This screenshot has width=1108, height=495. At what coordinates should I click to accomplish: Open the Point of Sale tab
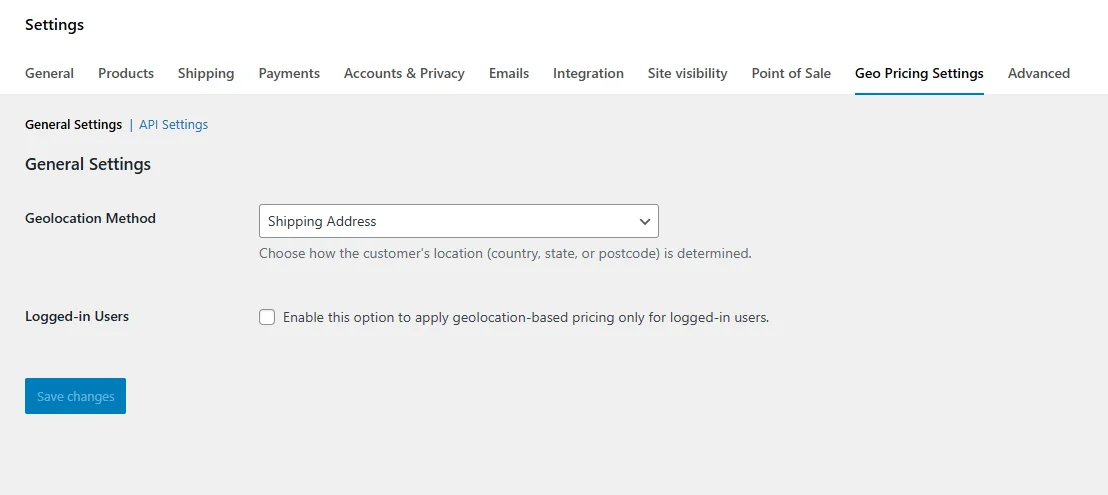tap(791, 73)
